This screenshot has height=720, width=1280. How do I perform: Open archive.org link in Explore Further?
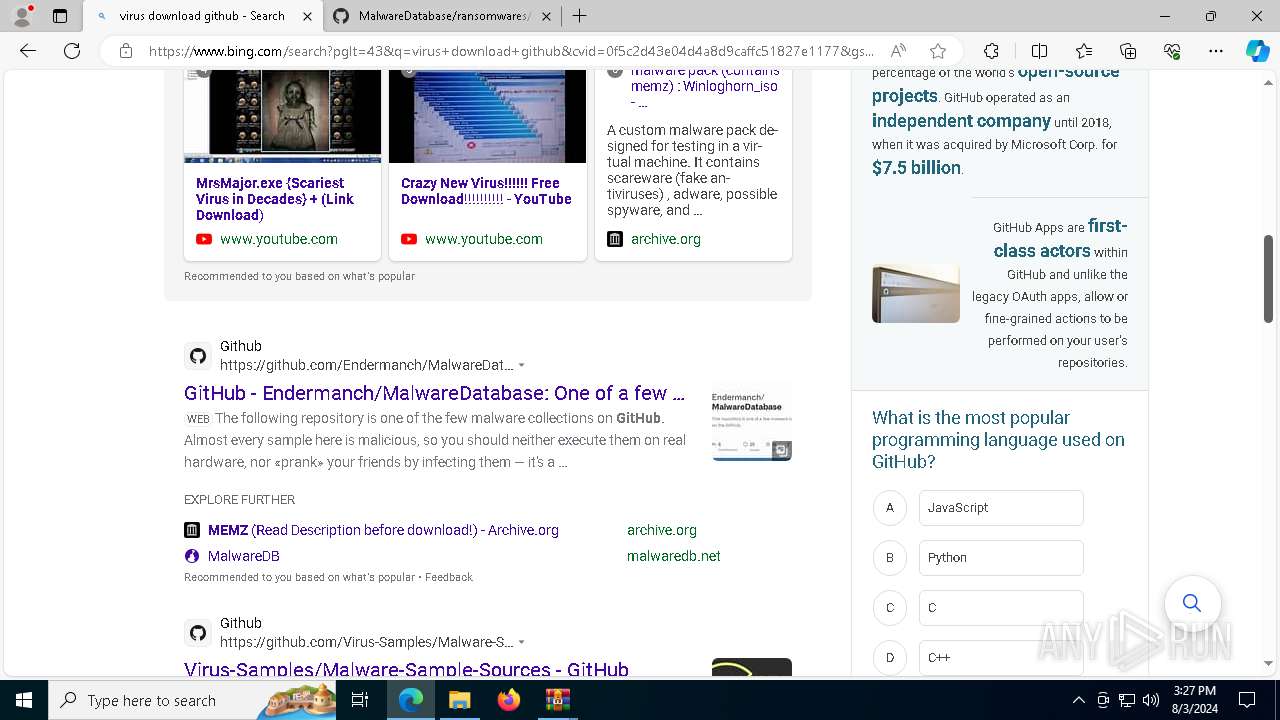coord(662,530)
